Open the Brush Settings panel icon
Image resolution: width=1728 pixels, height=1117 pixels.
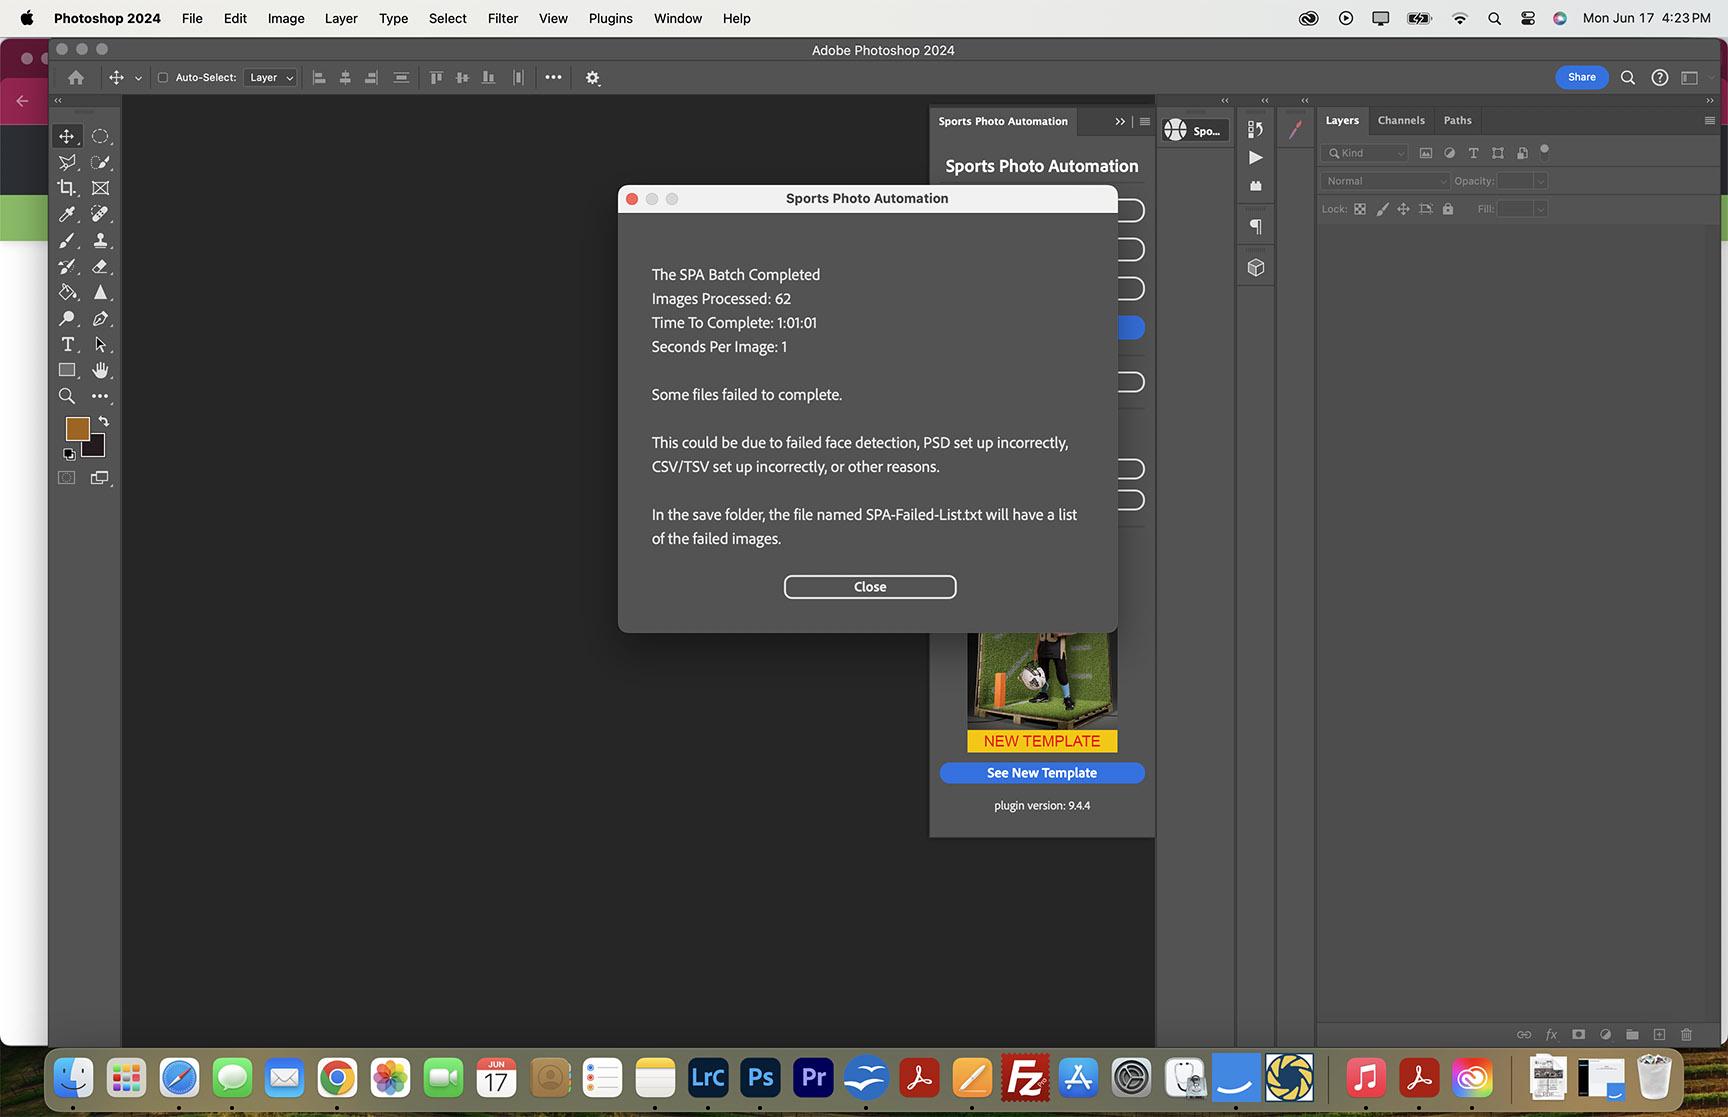(x=1296, y=129)
